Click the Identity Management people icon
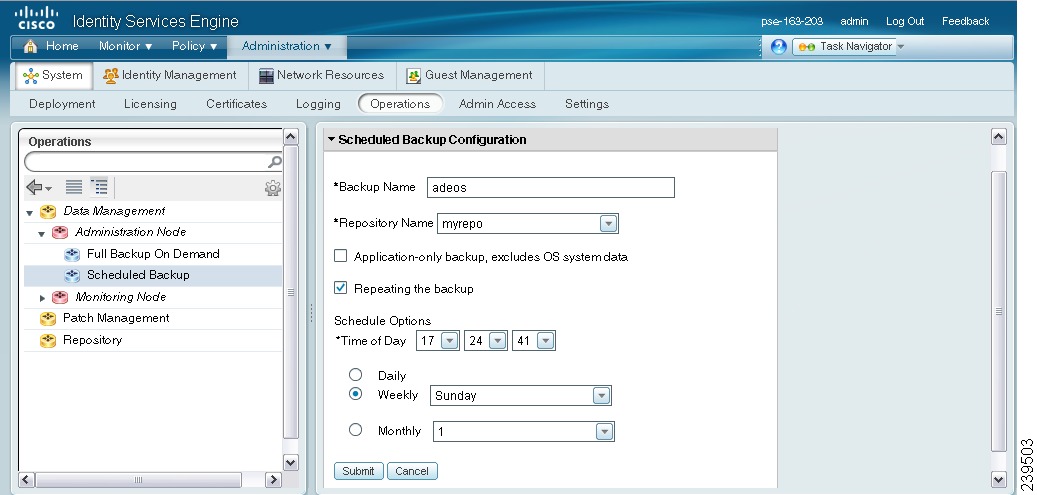Viewport: 1037px width, 495px height. [110, 75]
